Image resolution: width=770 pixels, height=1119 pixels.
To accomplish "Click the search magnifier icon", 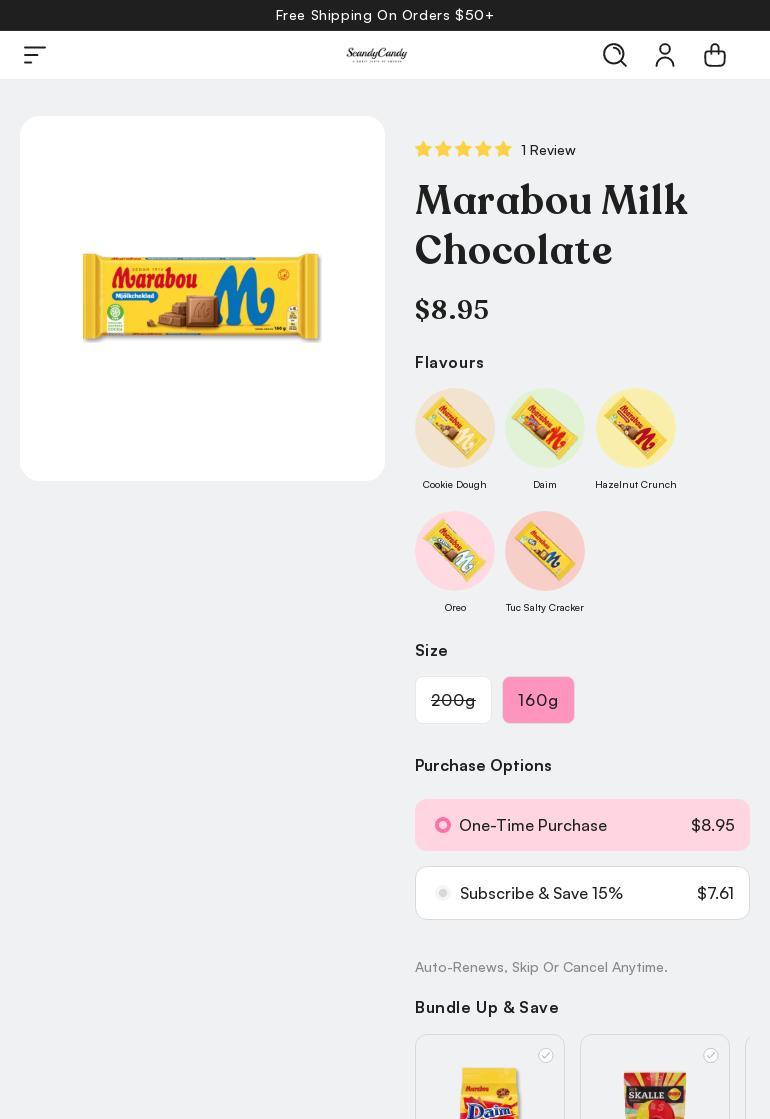I will click(x=615, y=55).
